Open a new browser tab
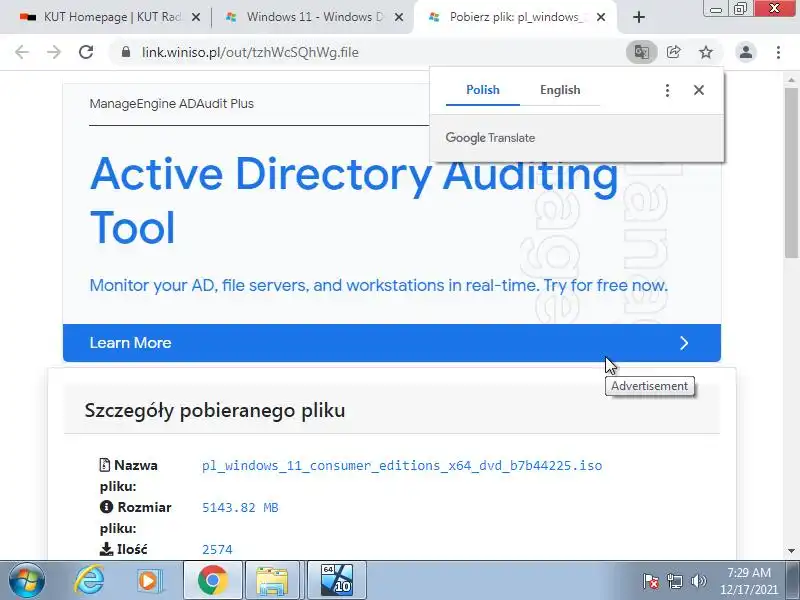Viewport: 800px width, 600px height. 638,17
